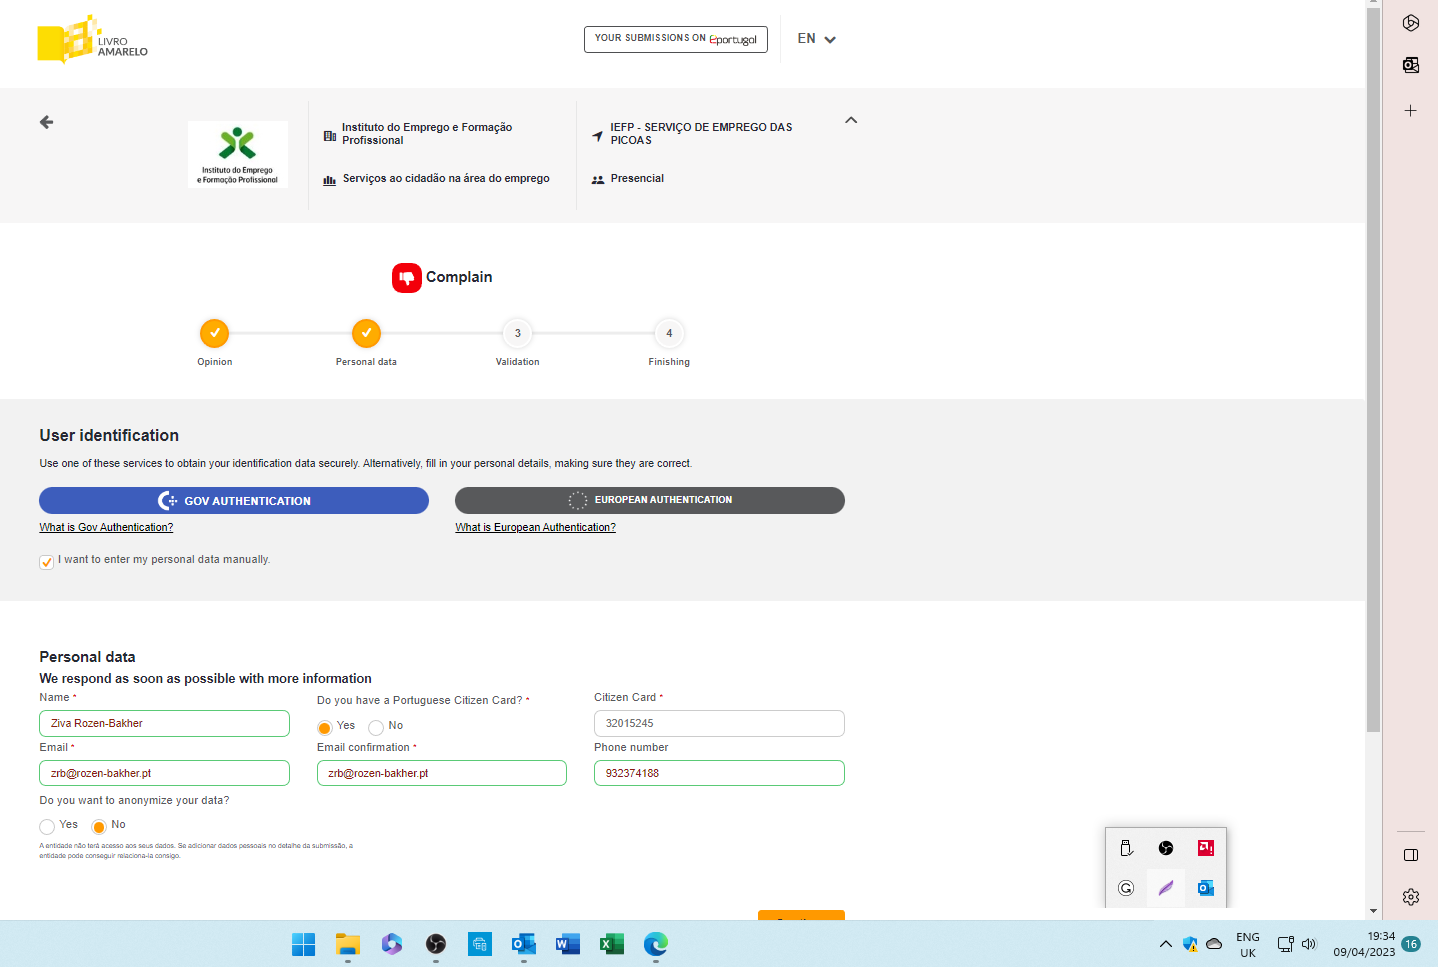Screen dimensions: 1438x967
Task: Click the scrollbar down arrow
Action: pos(1374,911)
